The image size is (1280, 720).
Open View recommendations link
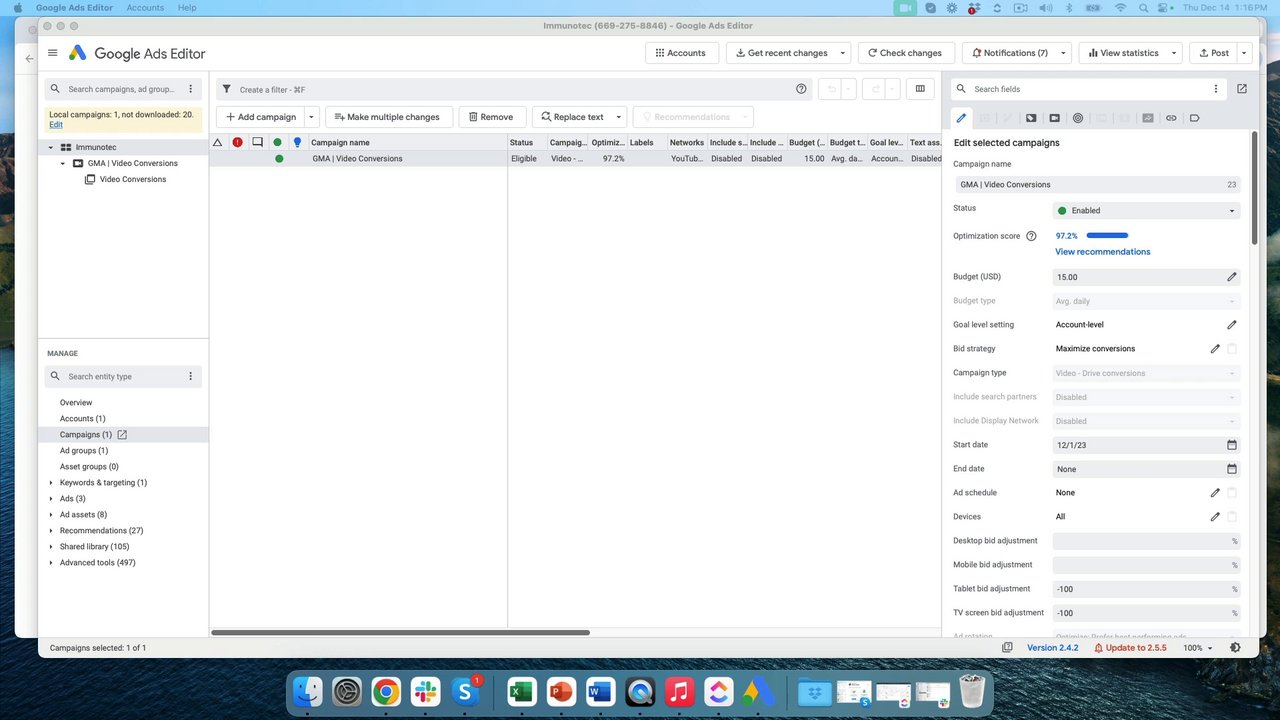(x=1102, y=251)
